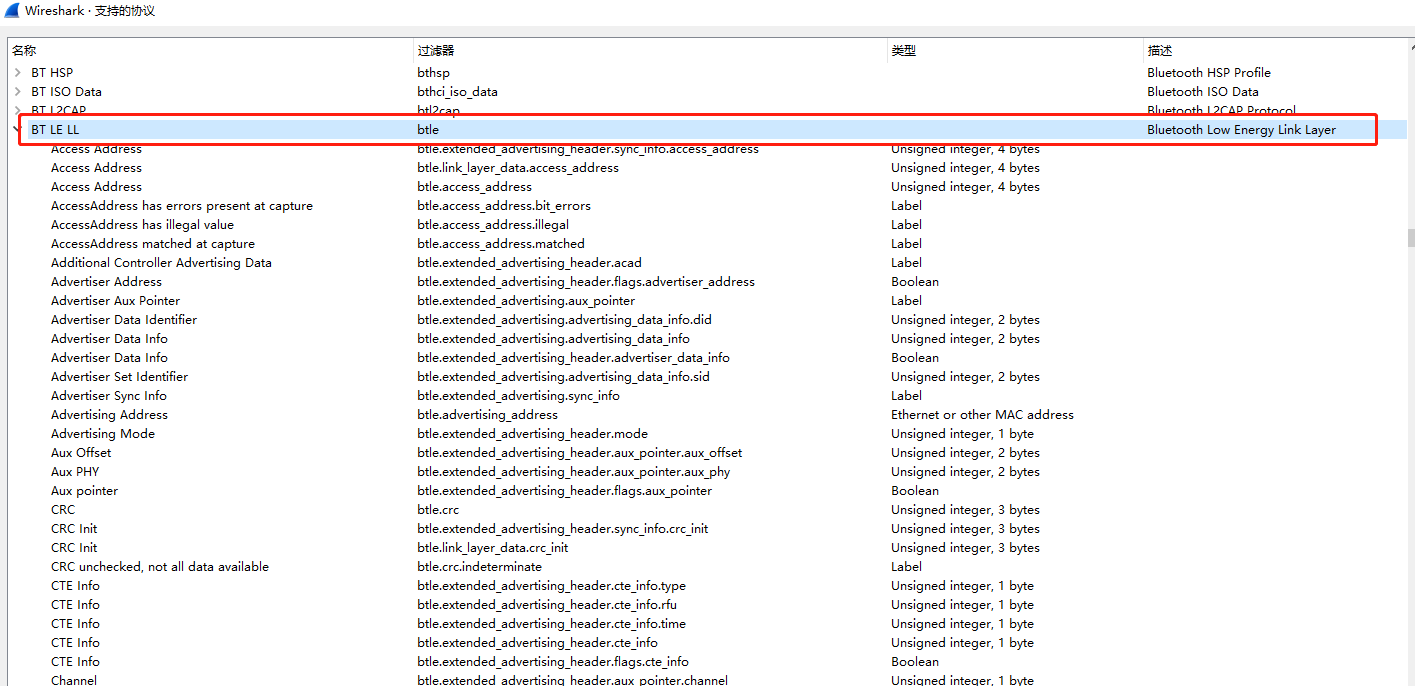The image size is (1415, 686).
Task: Select the Advertiser Address row
Action: 106,282
